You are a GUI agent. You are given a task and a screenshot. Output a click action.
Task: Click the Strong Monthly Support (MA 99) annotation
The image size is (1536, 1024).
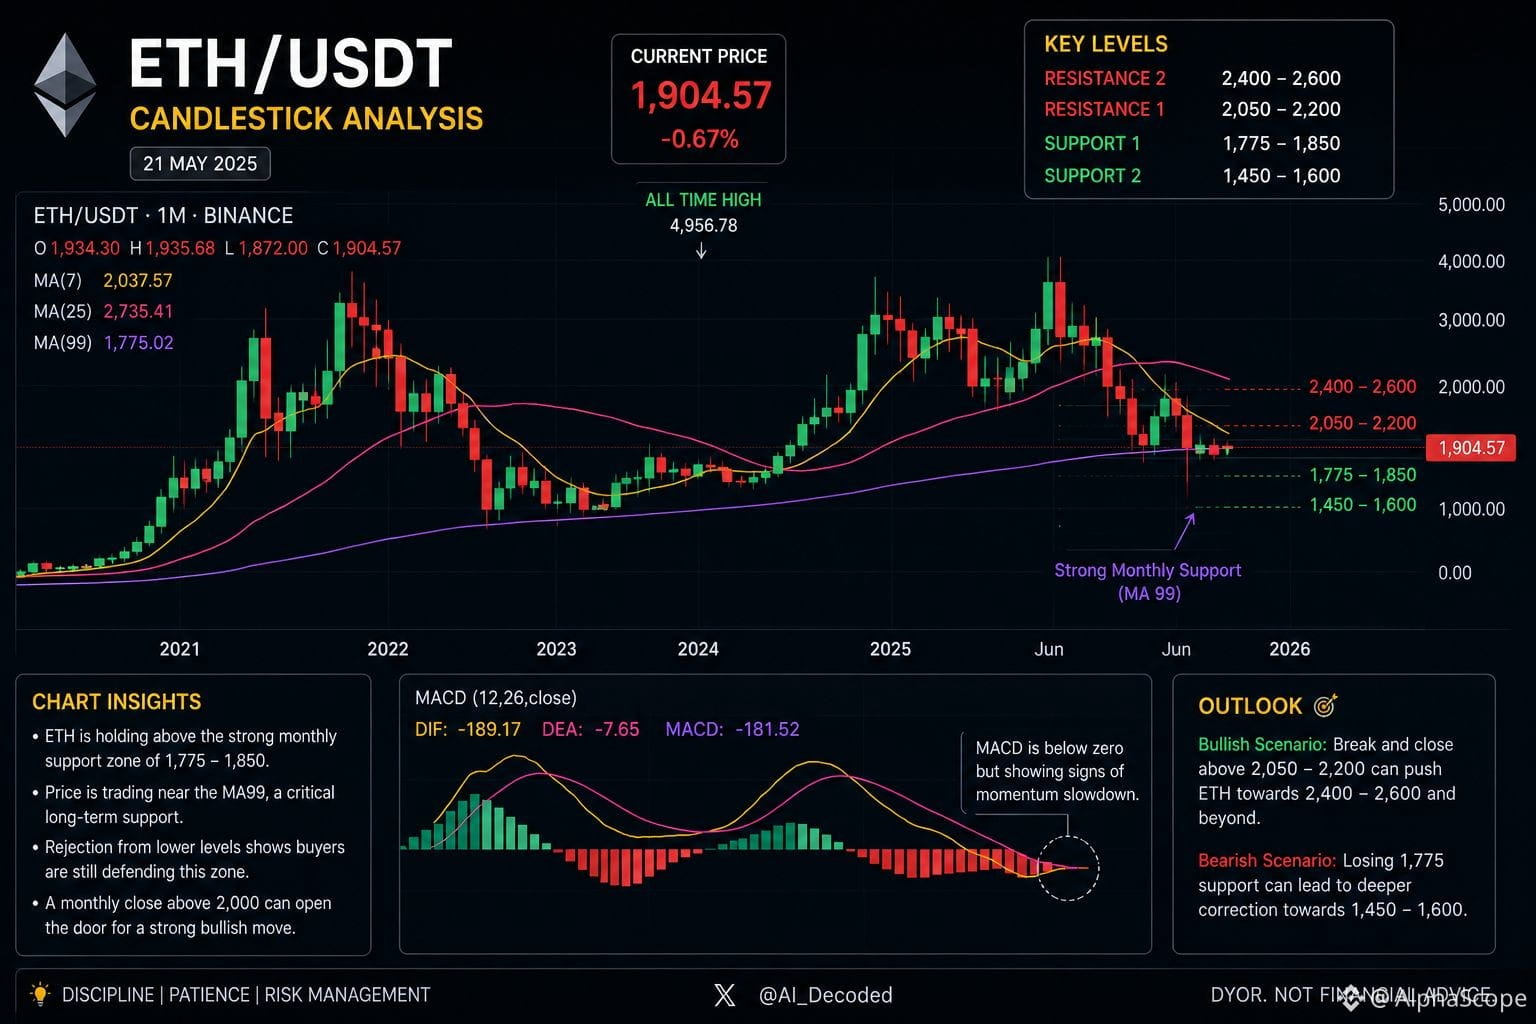pyautogui.click(x=1148, y=582)
